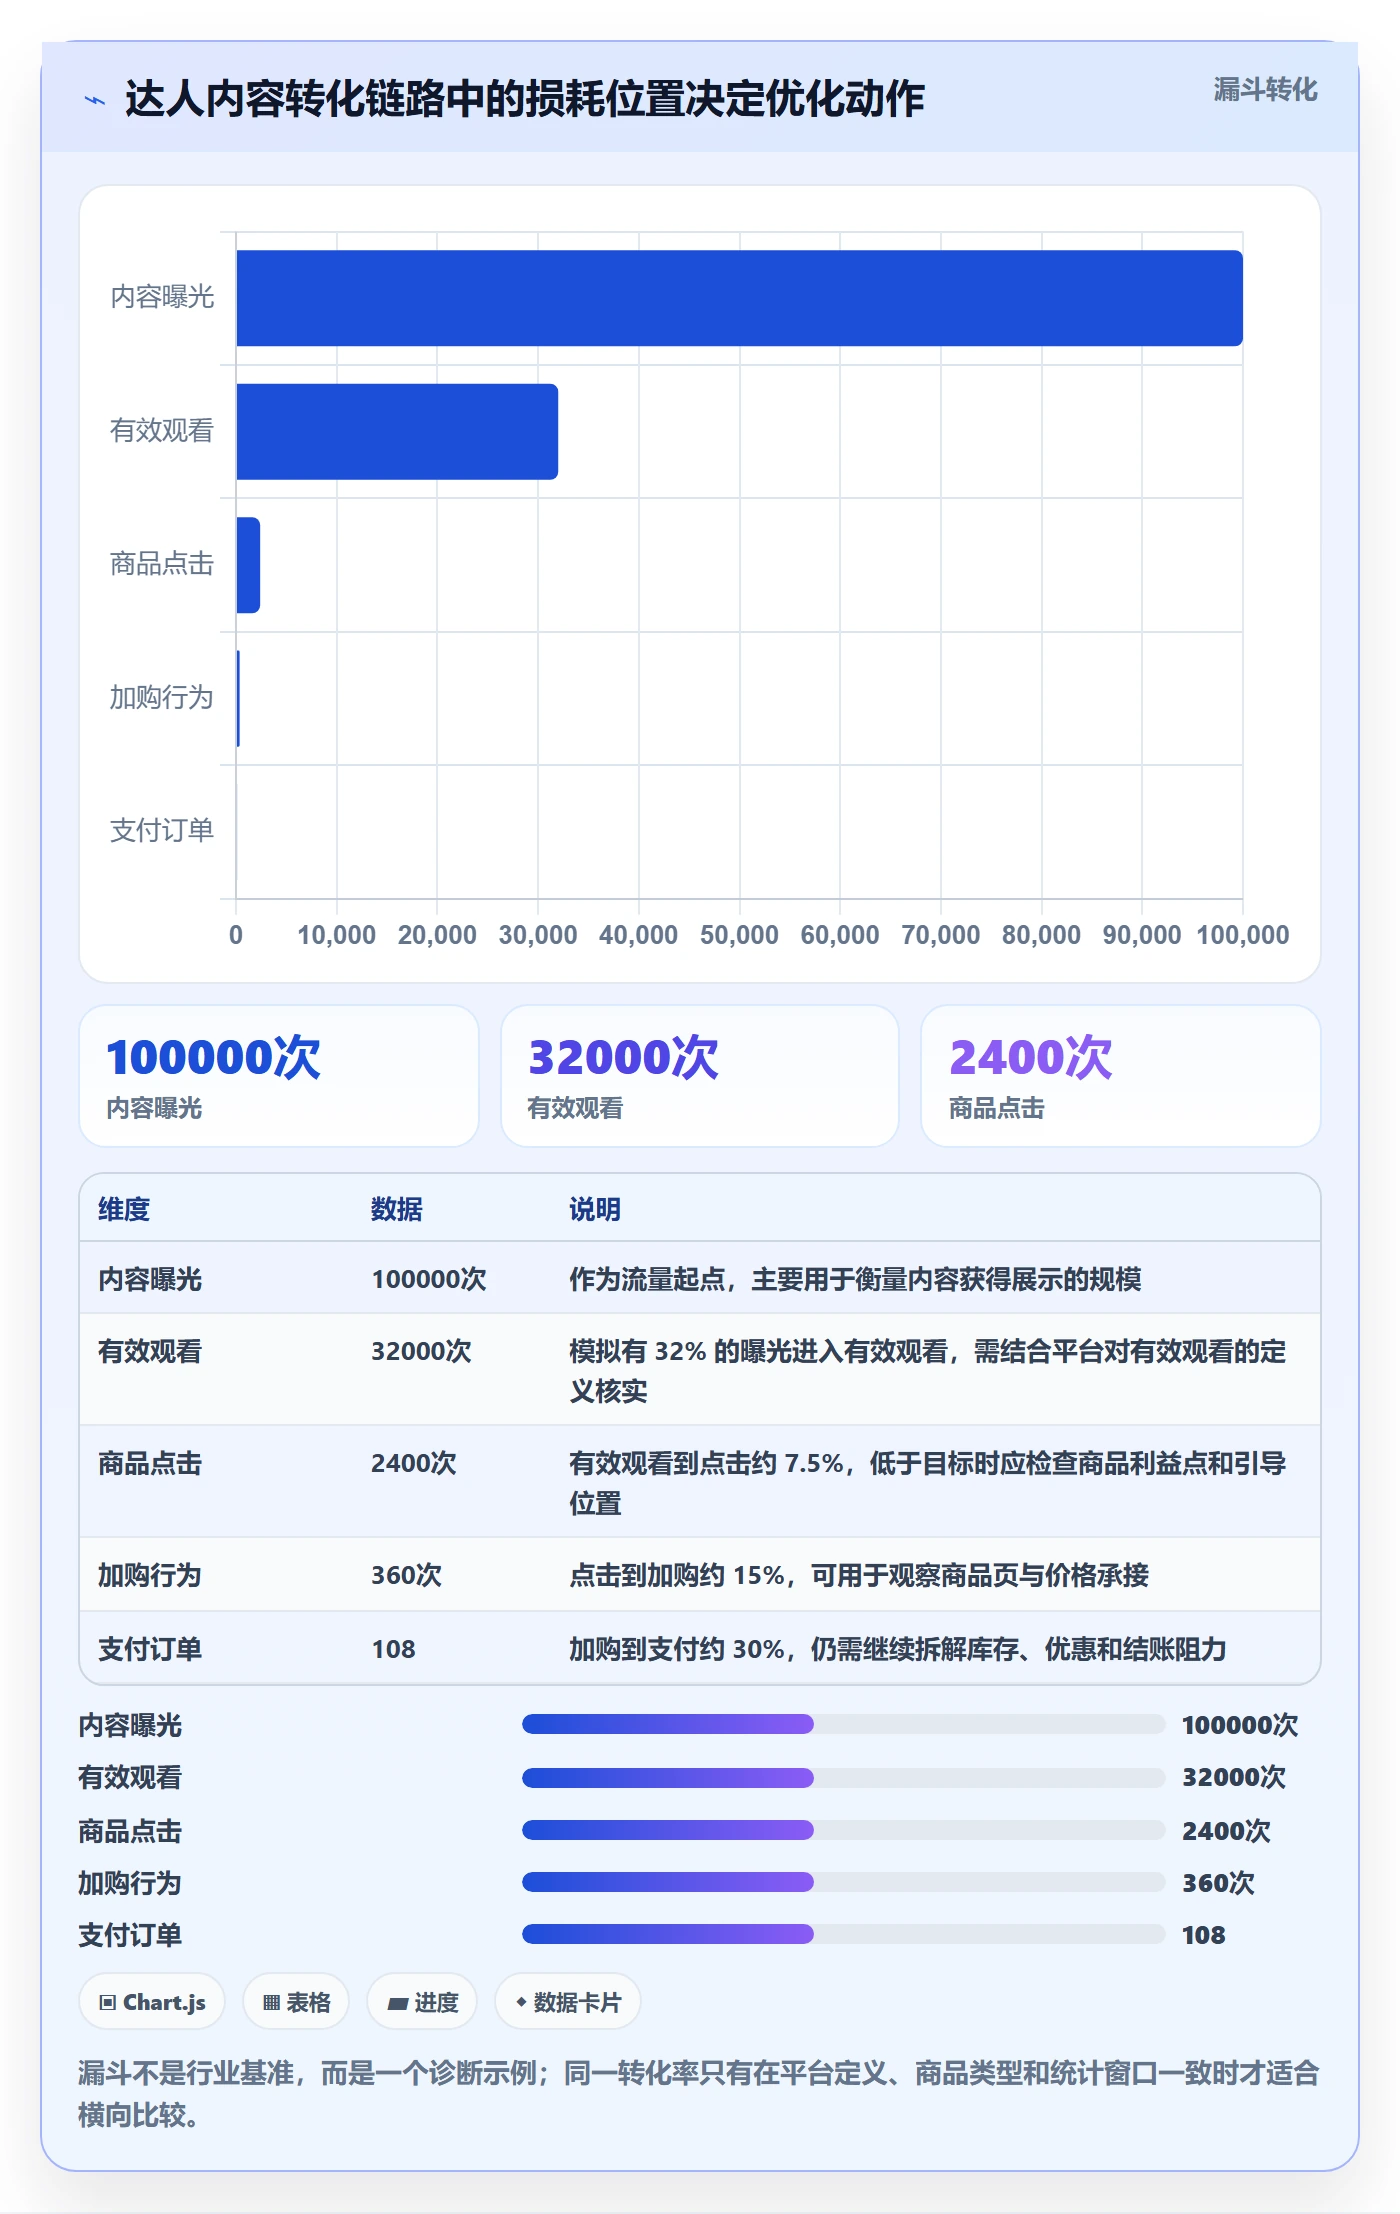Click the 表格 tag chip
This screenshot has height=2214, width=1400.
coord(296,2002)
